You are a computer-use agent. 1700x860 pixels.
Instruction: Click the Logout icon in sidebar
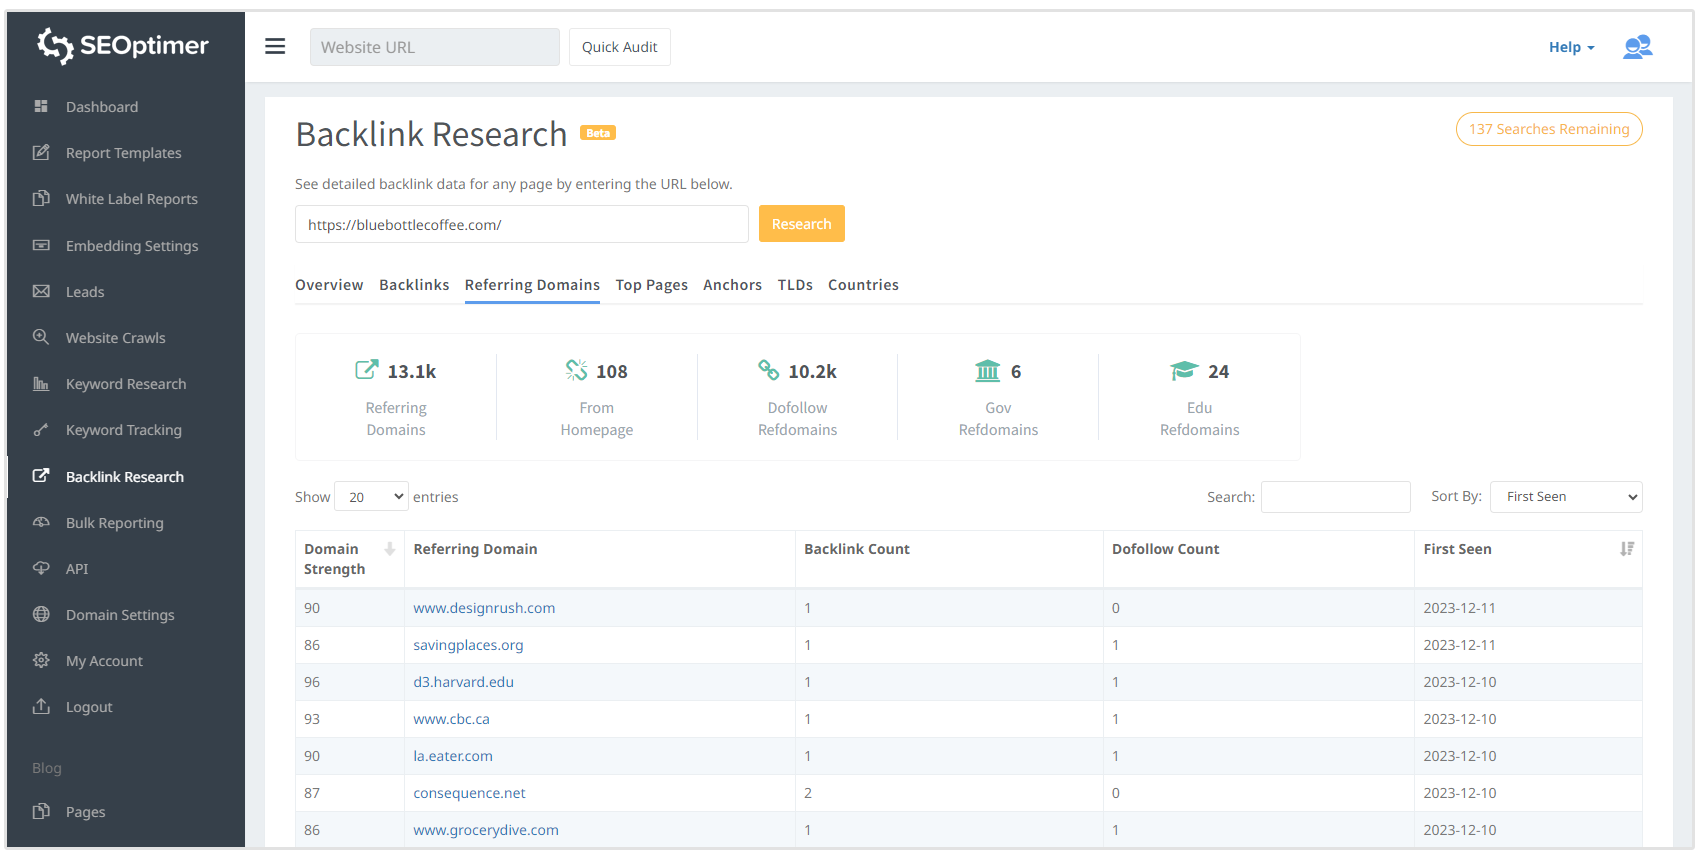click(41, 706)
